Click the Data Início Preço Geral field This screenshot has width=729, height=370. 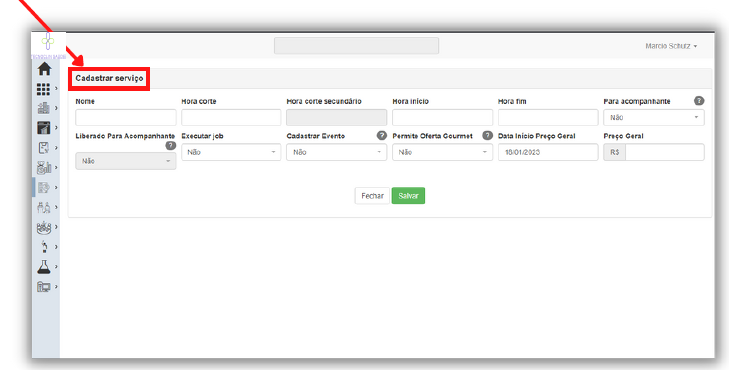pos(548,152)
